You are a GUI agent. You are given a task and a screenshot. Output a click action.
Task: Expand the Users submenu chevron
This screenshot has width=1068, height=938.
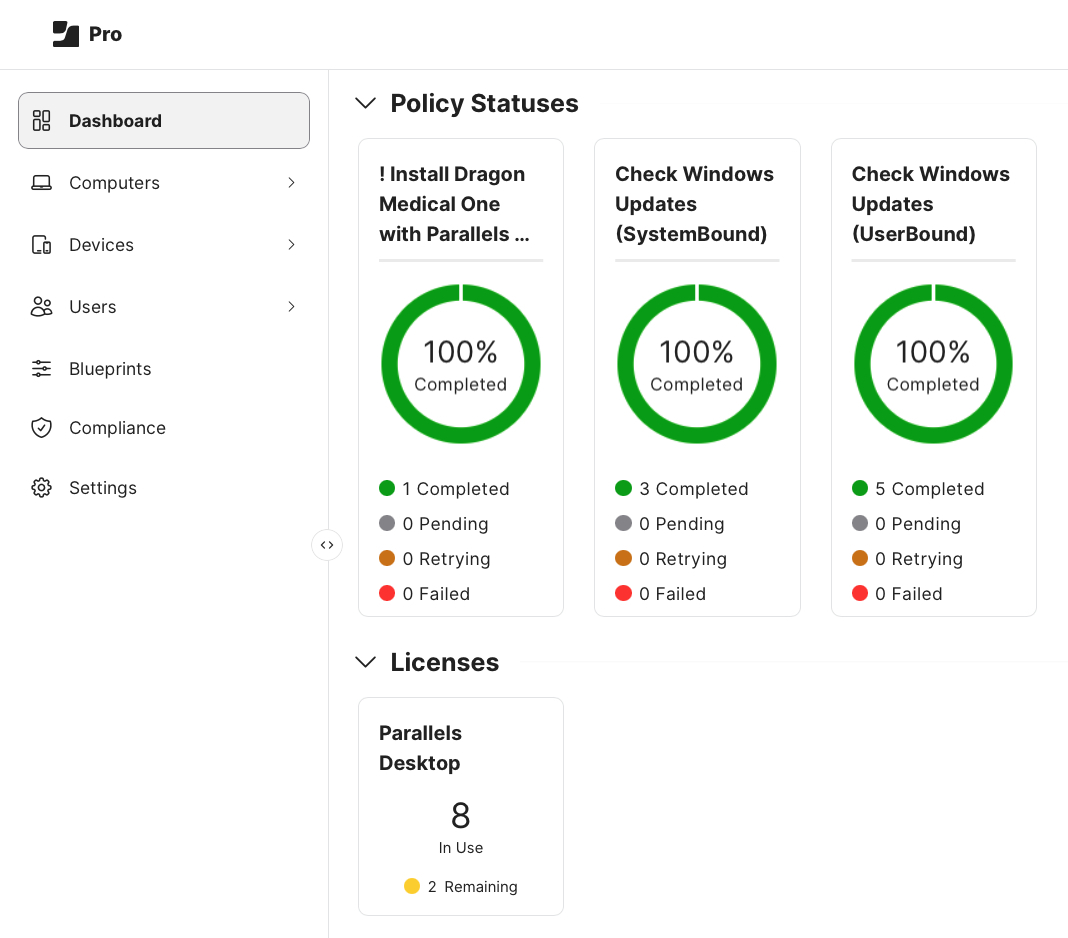(x=291, y=307)
